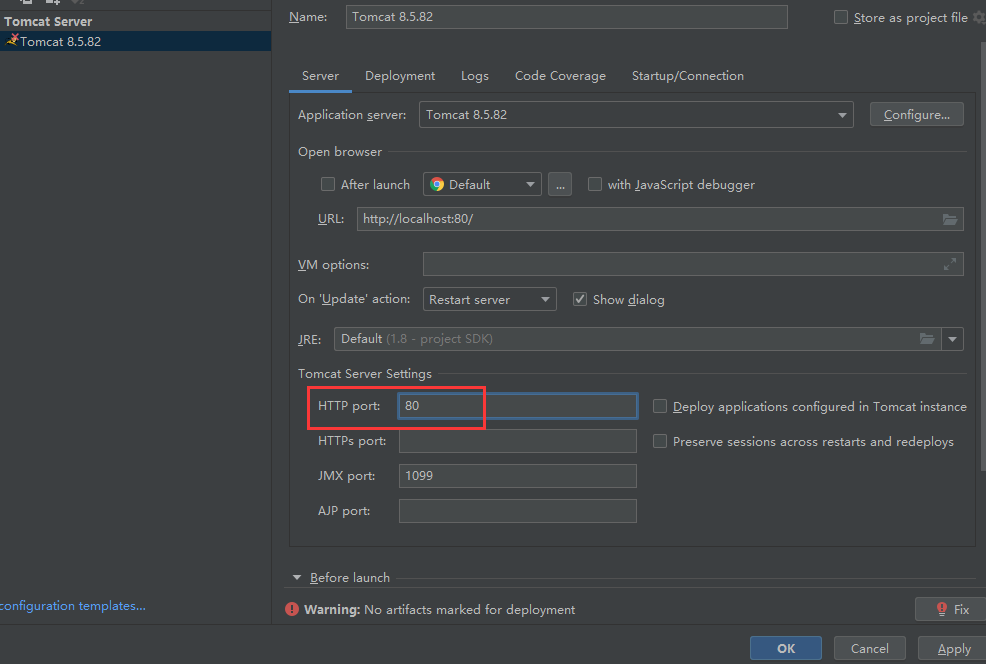Click the folder icon in URL field
This screenshot has width=986, height=664.
click(949, 219)
